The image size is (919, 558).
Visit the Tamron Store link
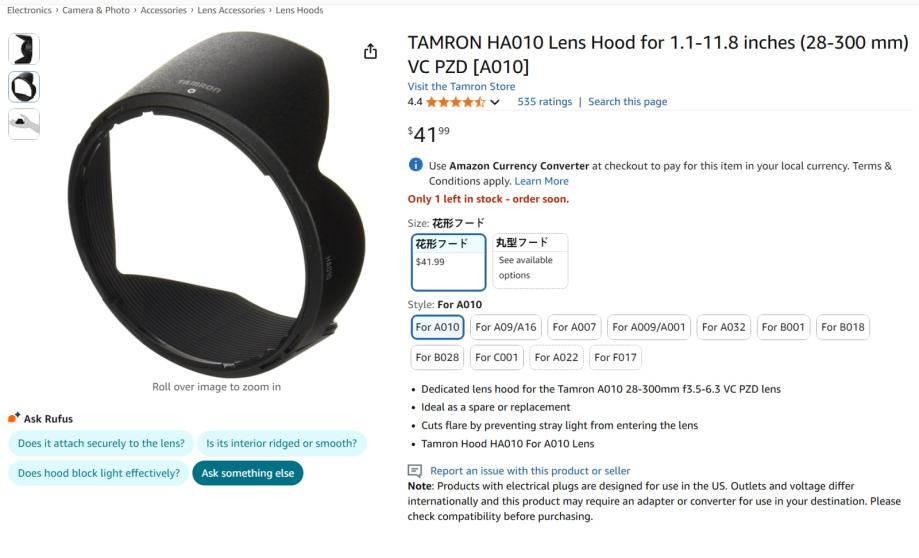[461, 86]
